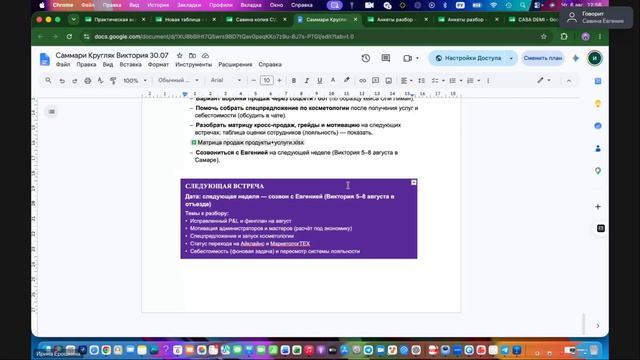Open the paragraph style Обычный dropdown

click(178, 80)
